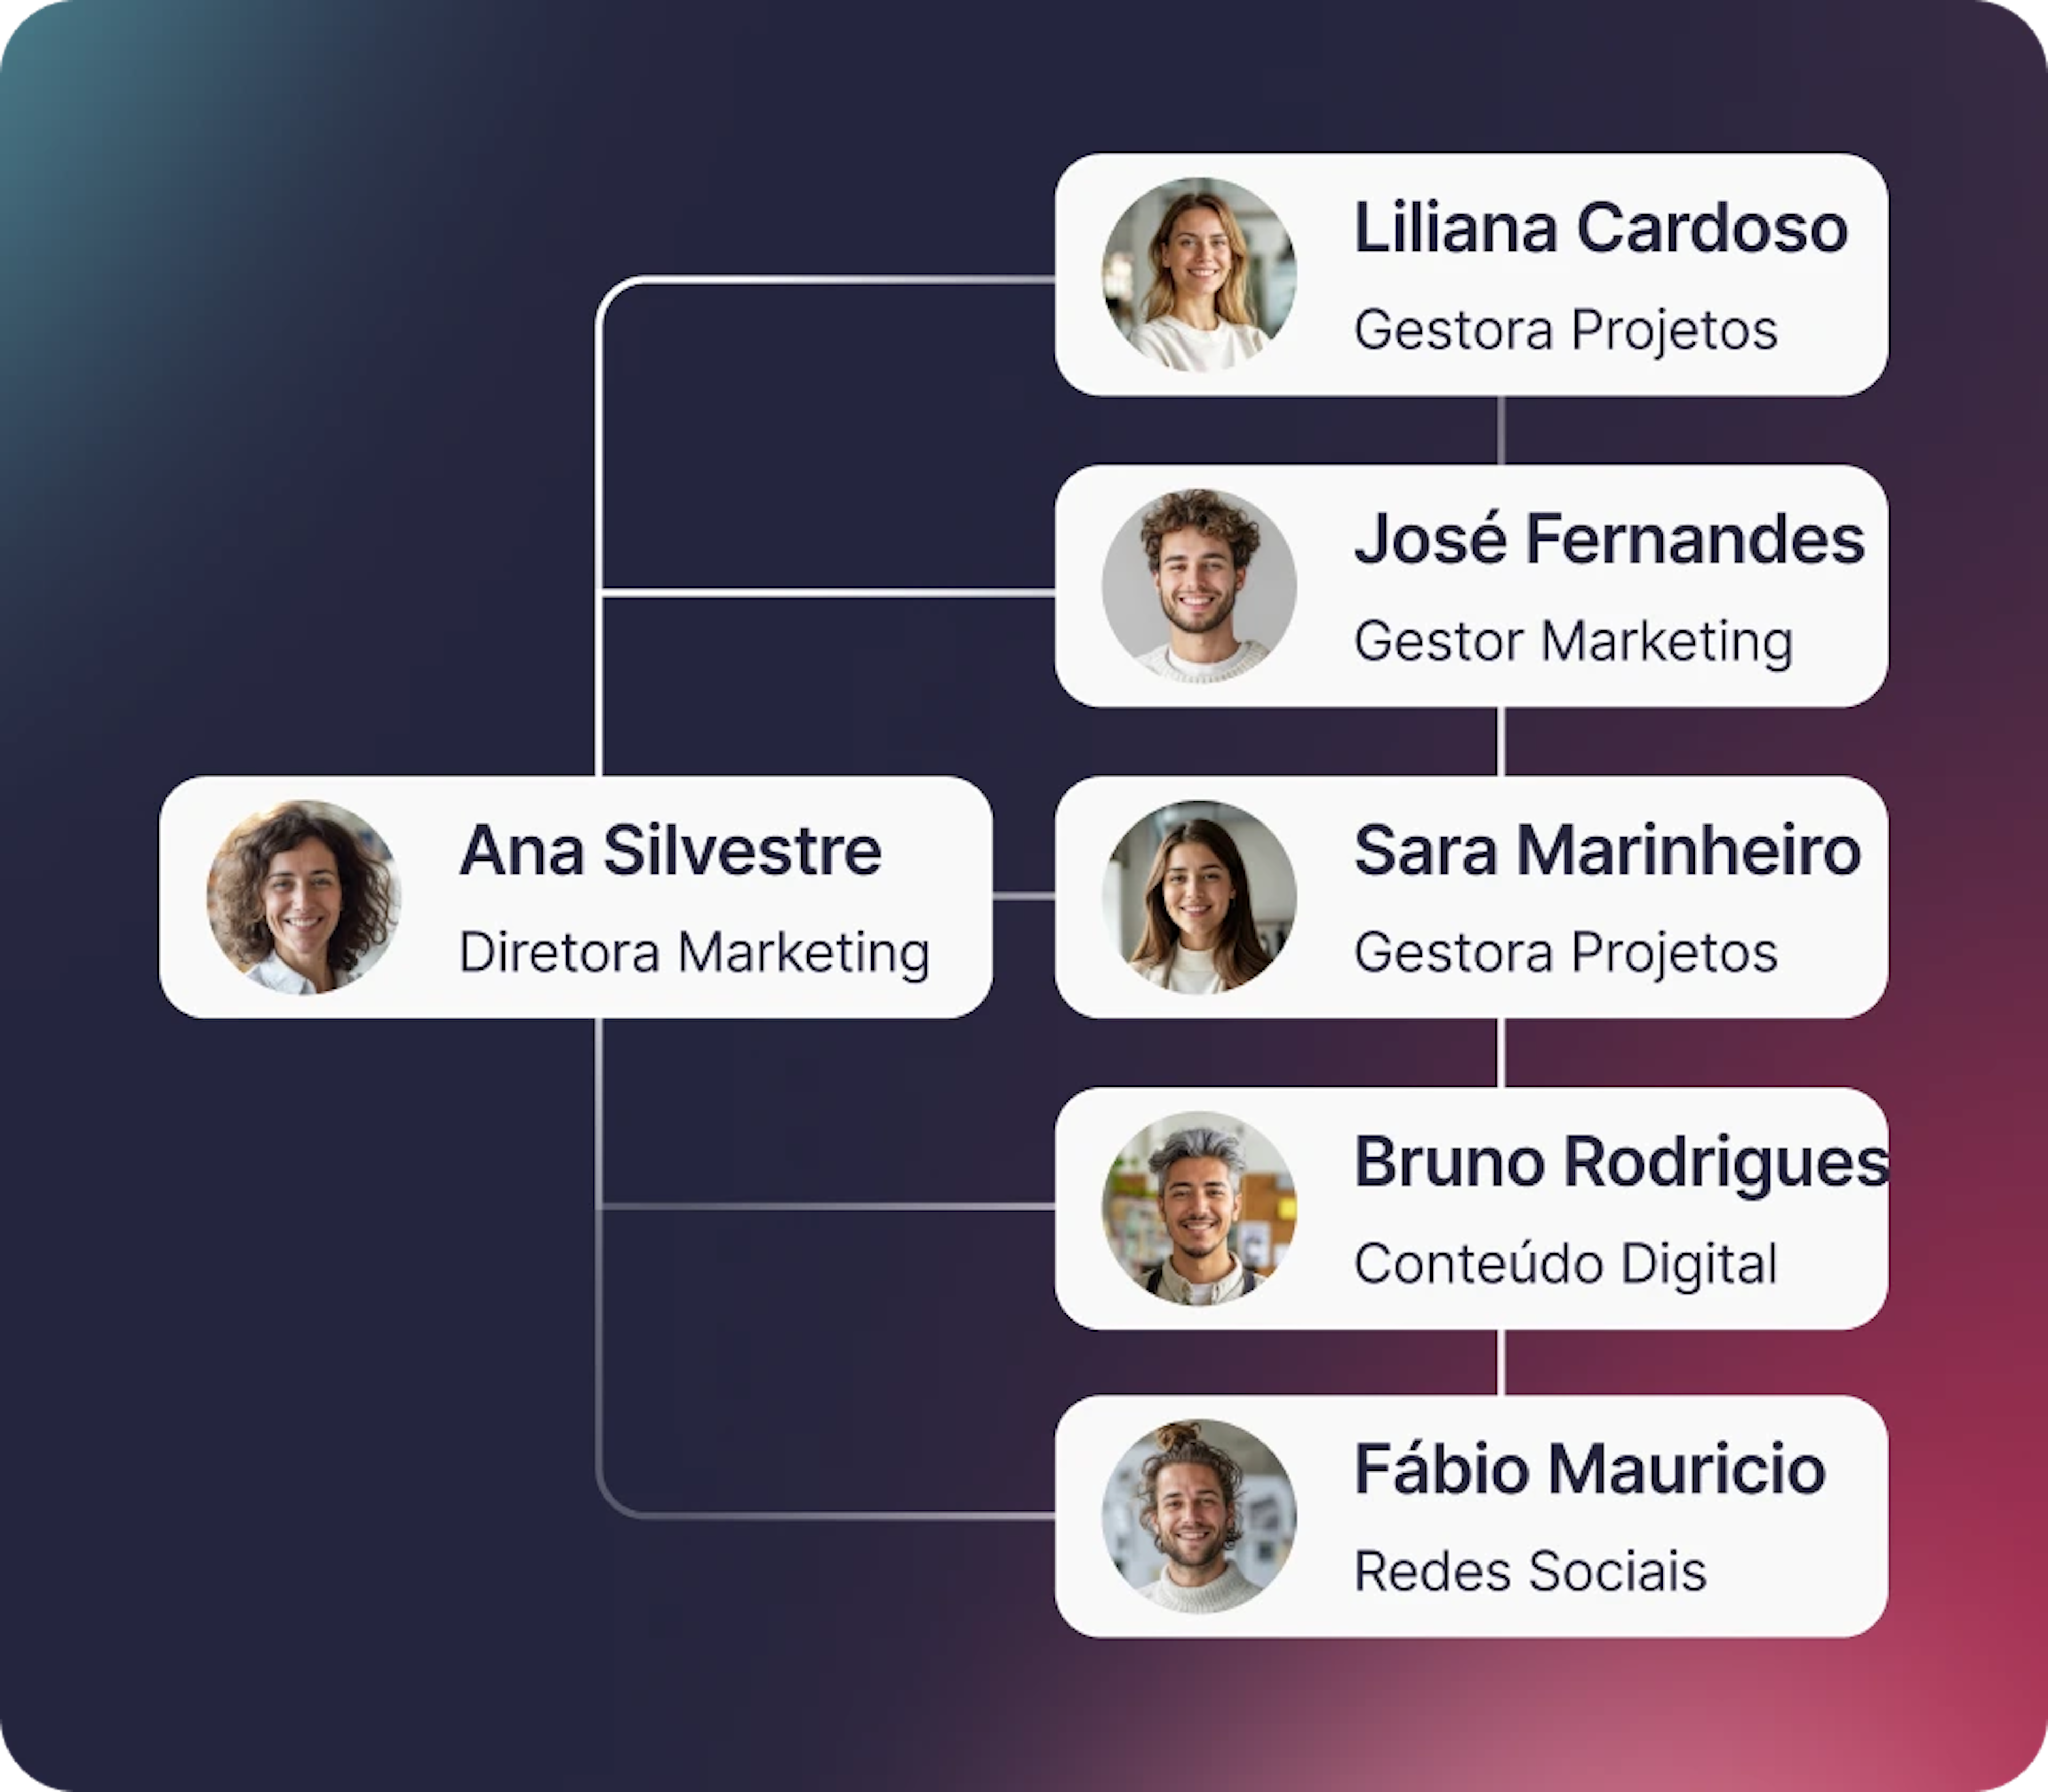Select Fábio Mauricio's avatar photo
The image size is (2048, 1792).
[1199, 1516]
